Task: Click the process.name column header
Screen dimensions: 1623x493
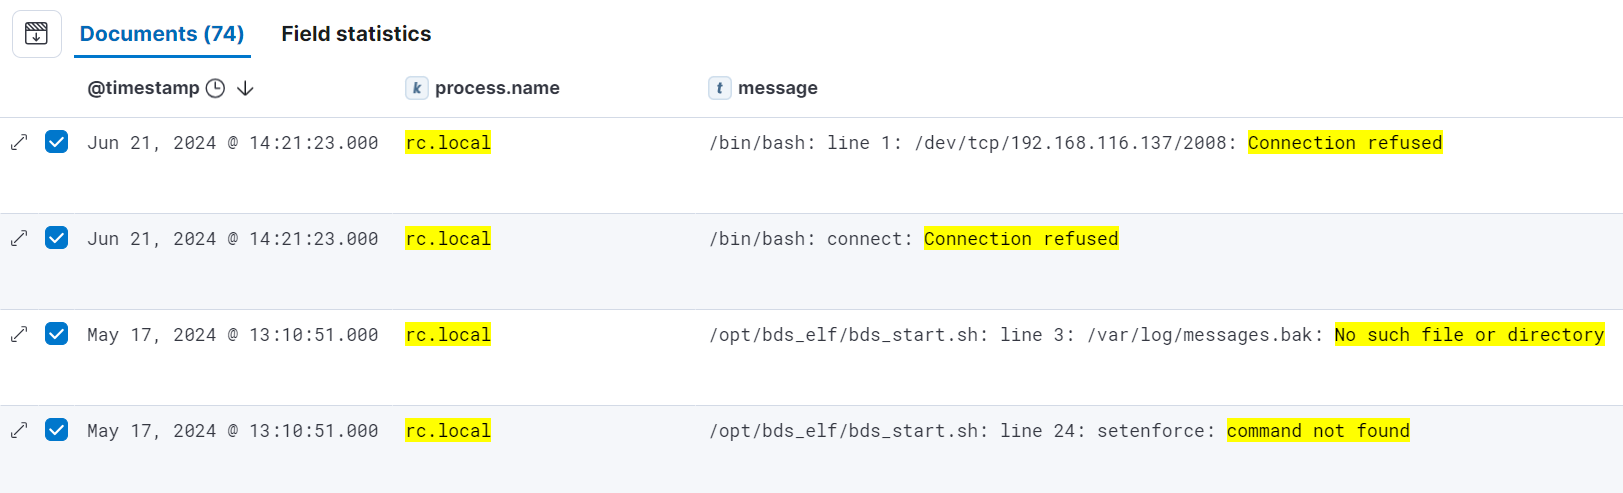Action: 497,88
